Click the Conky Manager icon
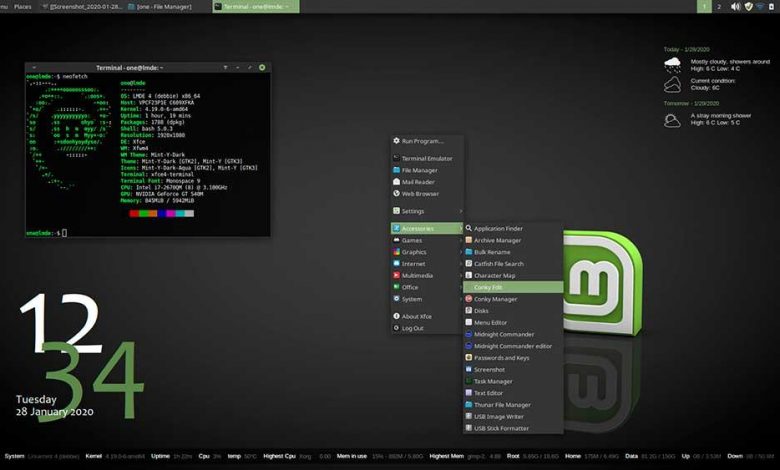 [469, 299]
